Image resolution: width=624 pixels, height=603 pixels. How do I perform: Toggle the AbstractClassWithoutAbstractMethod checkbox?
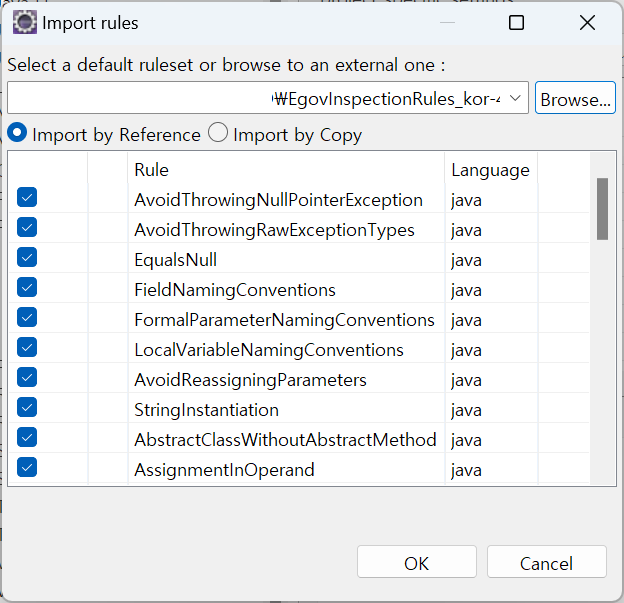28,438
